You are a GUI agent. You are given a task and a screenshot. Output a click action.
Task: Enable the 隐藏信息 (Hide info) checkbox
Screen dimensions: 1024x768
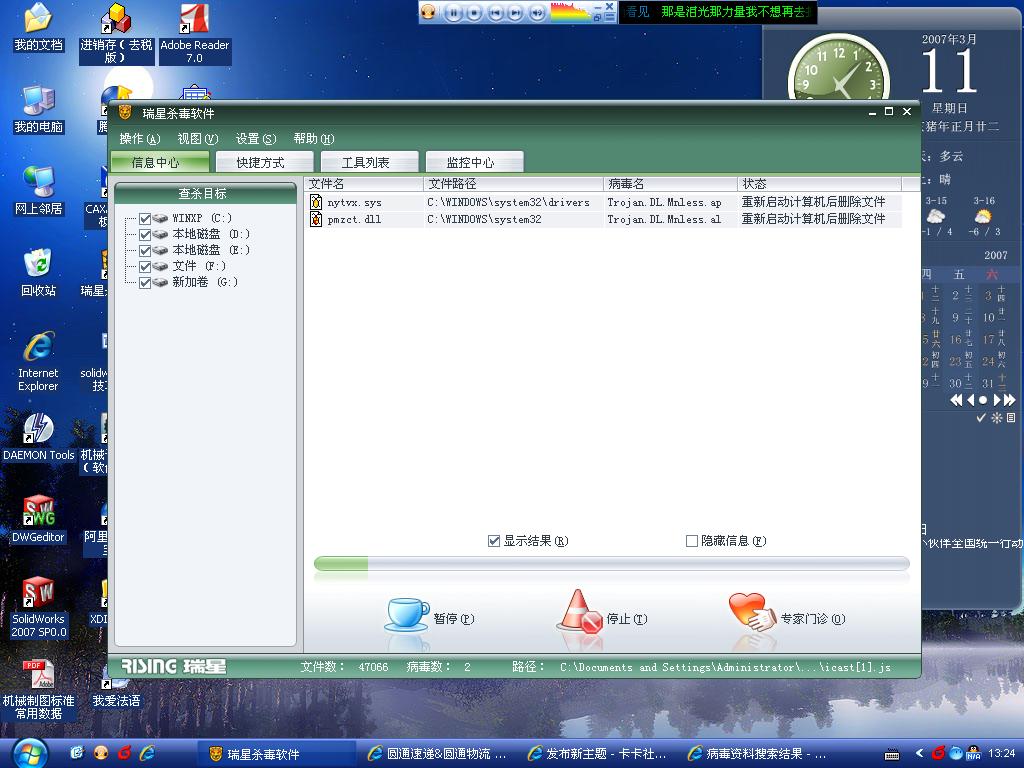[692, 541]
